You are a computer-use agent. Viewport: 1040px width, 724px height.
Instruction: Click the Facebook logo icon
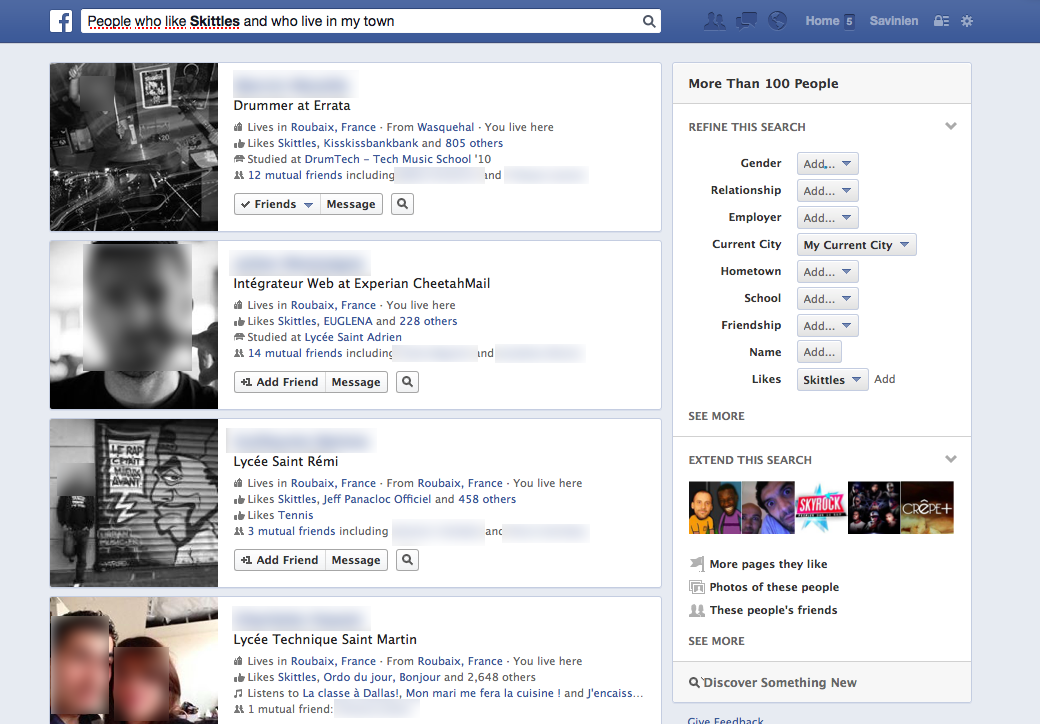pyautogui.click(x=61, y=21)
